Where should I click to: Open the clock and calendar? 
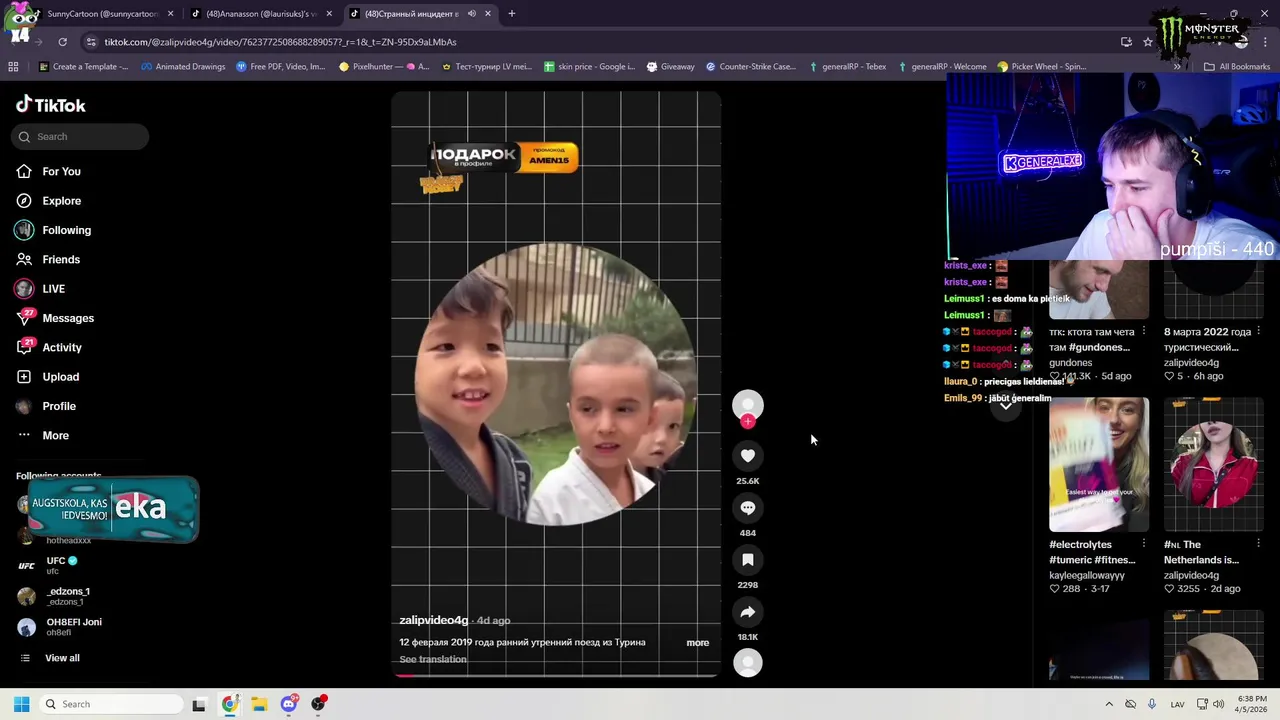(1251, 704)
